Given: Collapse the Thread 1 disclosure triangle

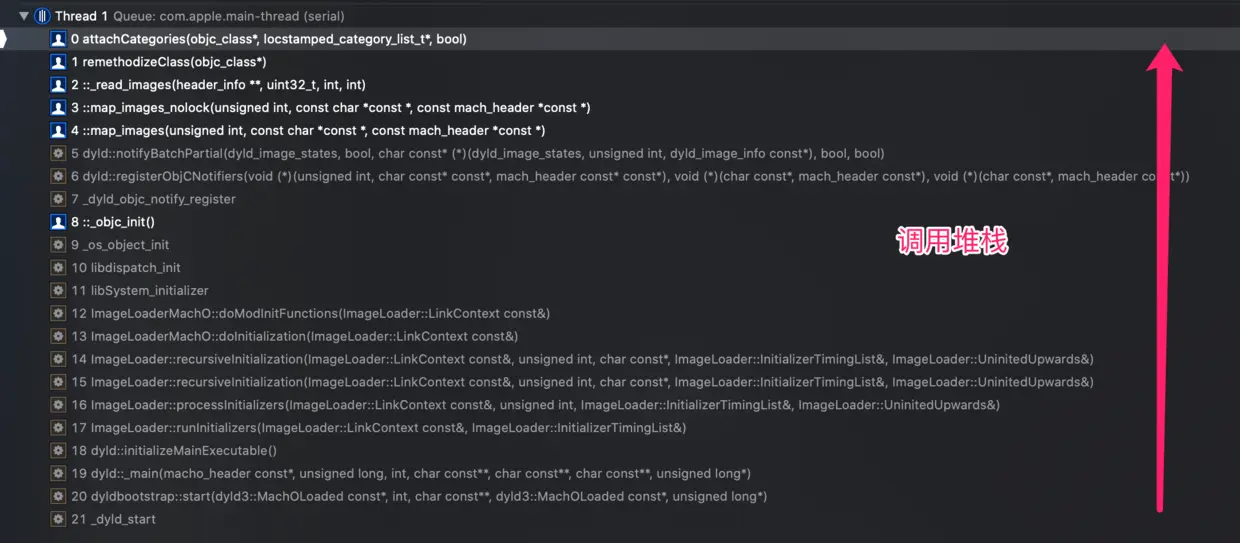Looking at the screenshot, I should 24,16.
